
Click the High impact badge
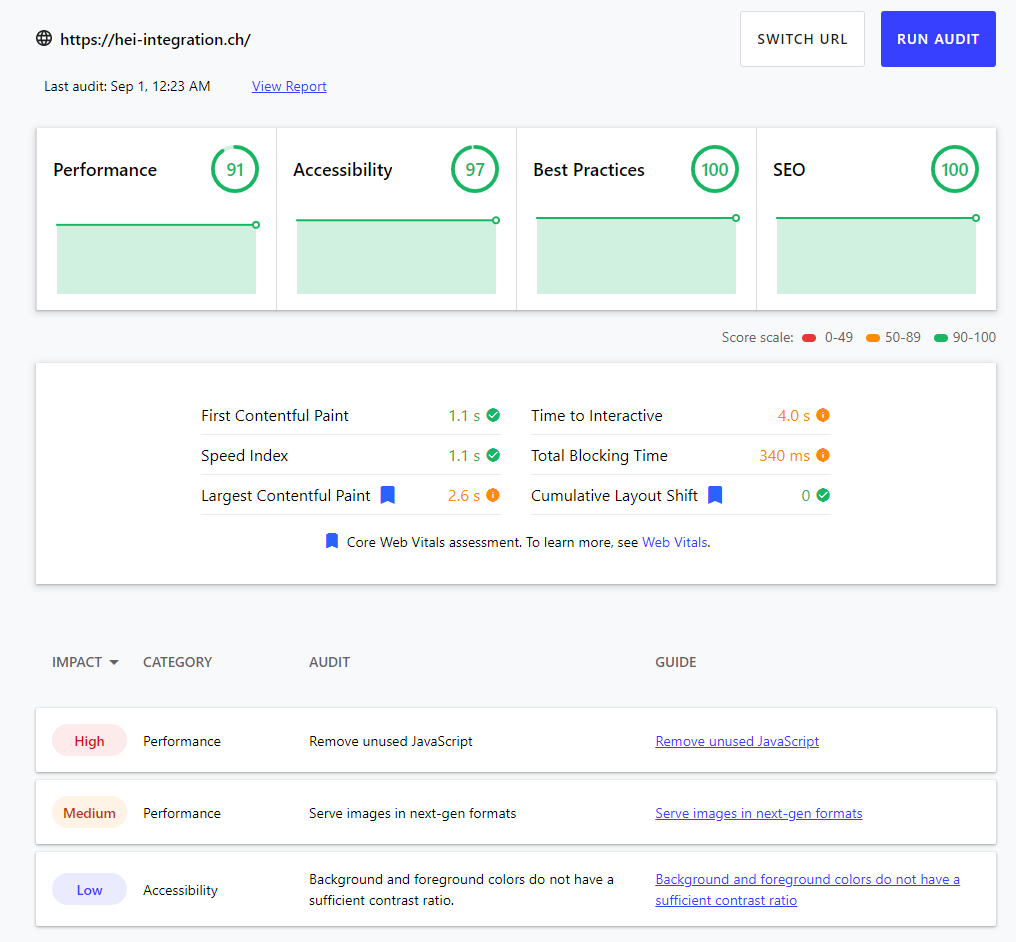point(89,742)
